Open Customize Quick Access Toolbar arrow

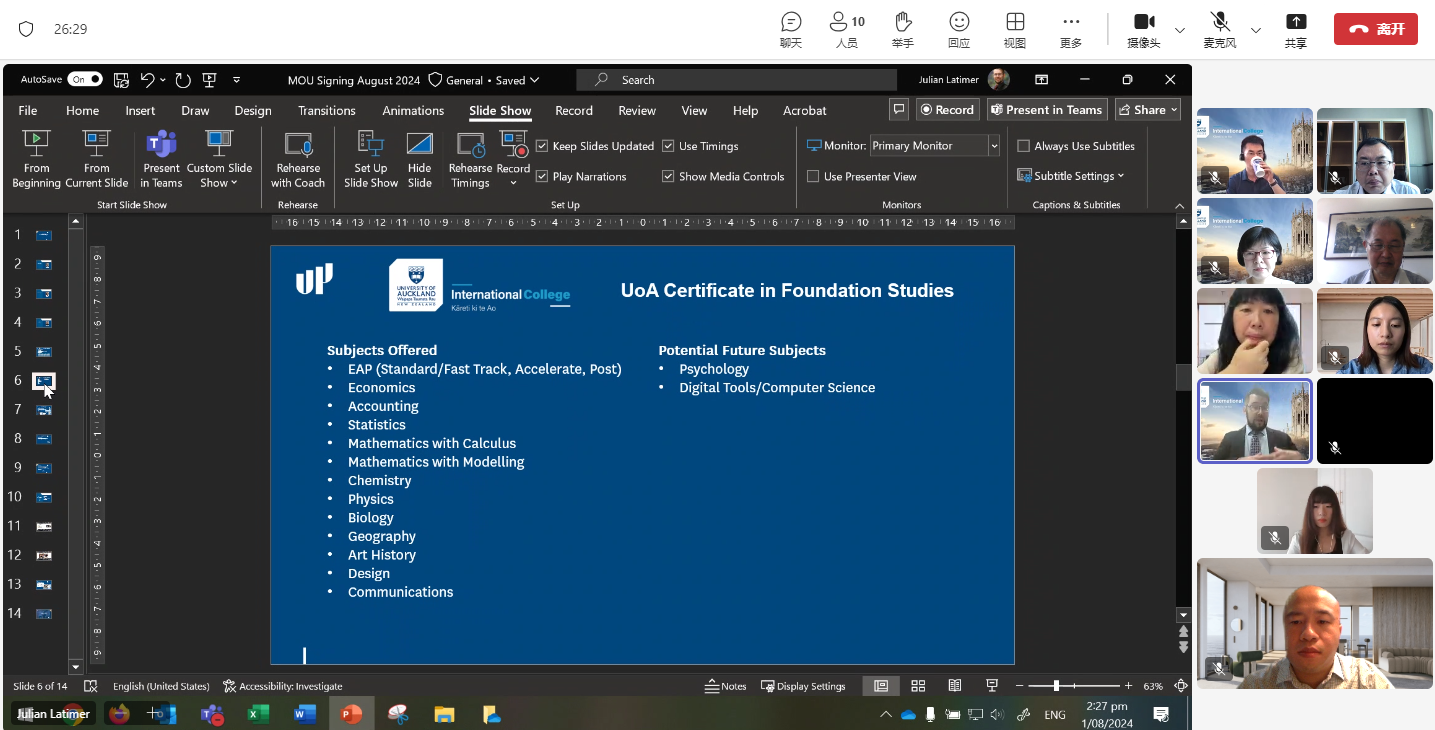(237, 80)
